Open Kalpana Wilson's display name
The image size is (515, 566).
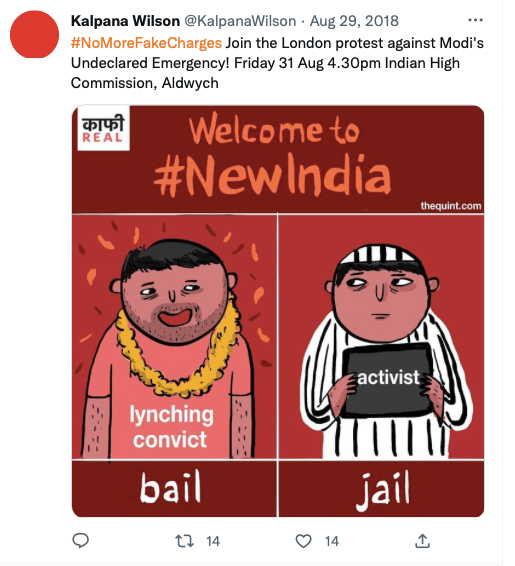pyautogui.click(x=125, y=21)
